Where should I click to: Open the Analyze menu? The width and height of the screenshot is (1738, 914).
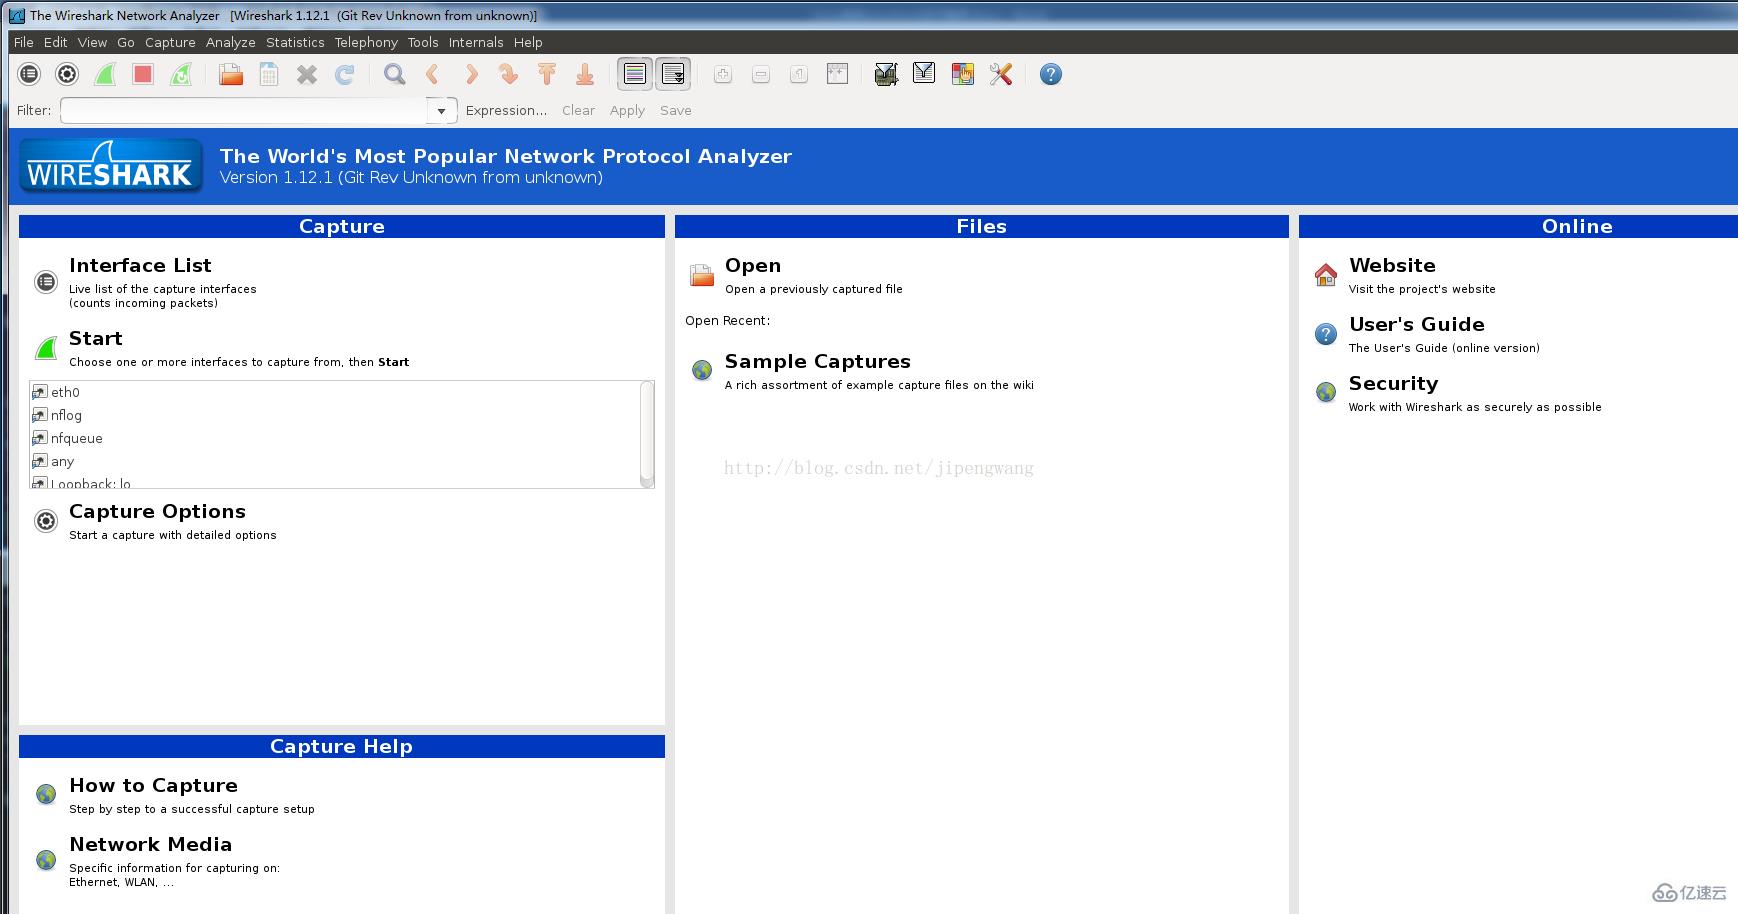click(x=231, y=42)
